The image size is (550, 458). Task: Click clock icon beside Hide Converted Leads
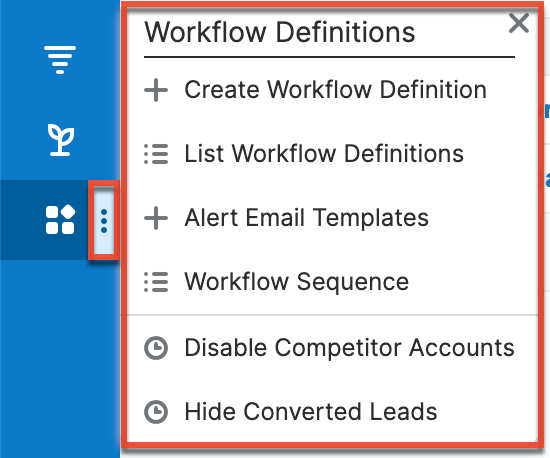point(156,412)
